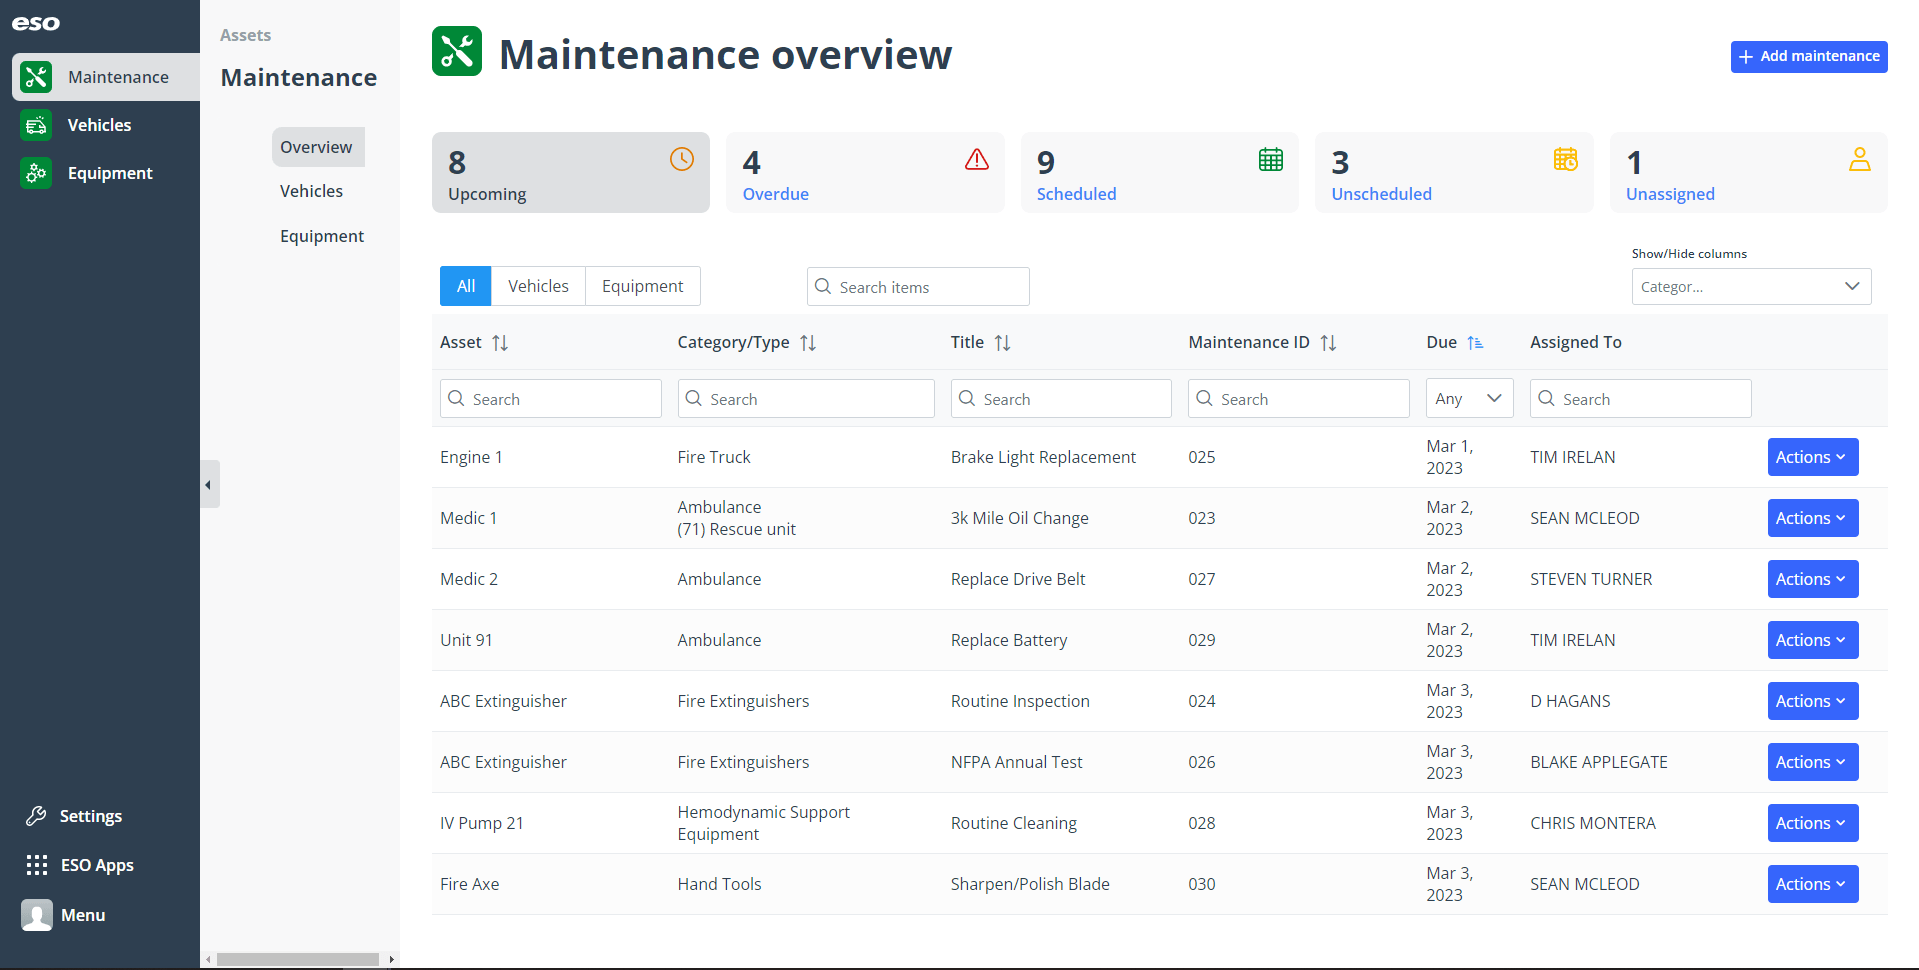Sort by Category/Type column arrows
The height and width of the screenshot is (970, 1919).
(x=808, y=343)
